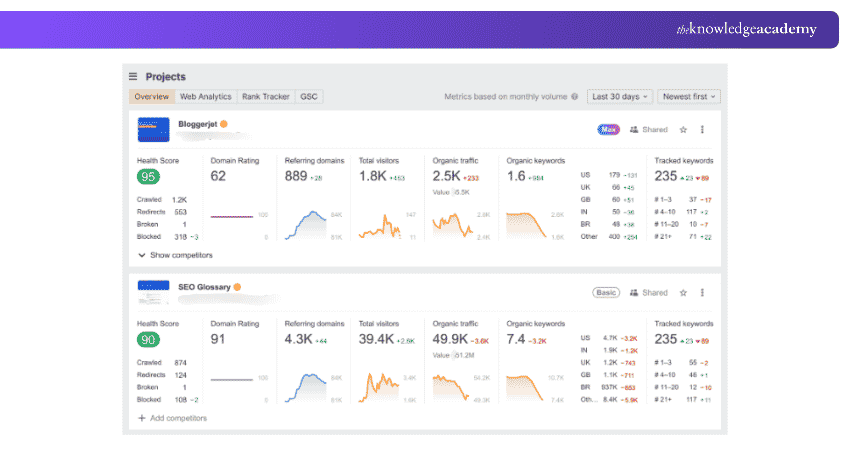Click Add competitors under SEO Glossary
Image resolution: width=850 pixels, height=450 pixels.
(x=172, y=418)
